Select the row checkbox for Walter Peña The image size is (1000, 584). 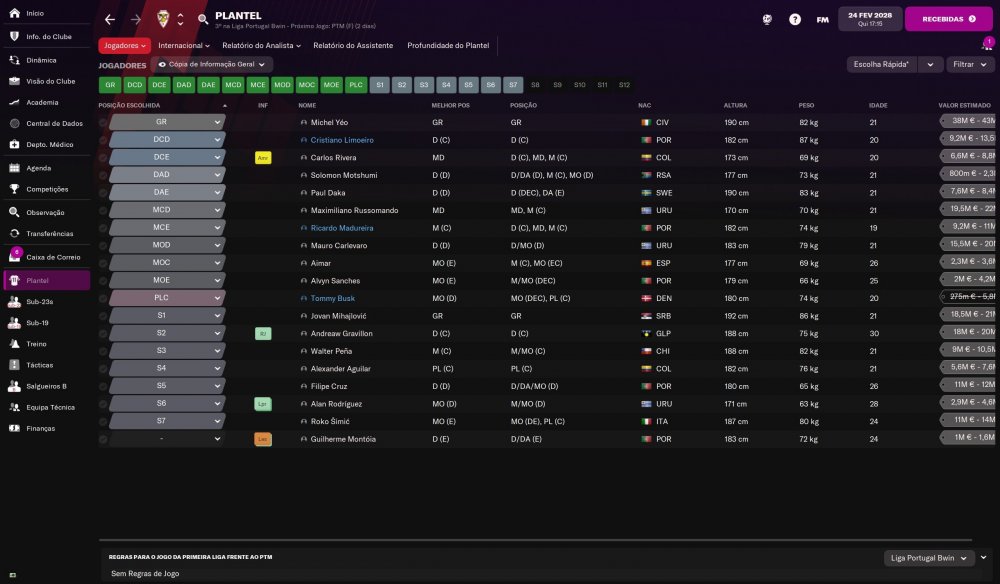tap(103, 351)
